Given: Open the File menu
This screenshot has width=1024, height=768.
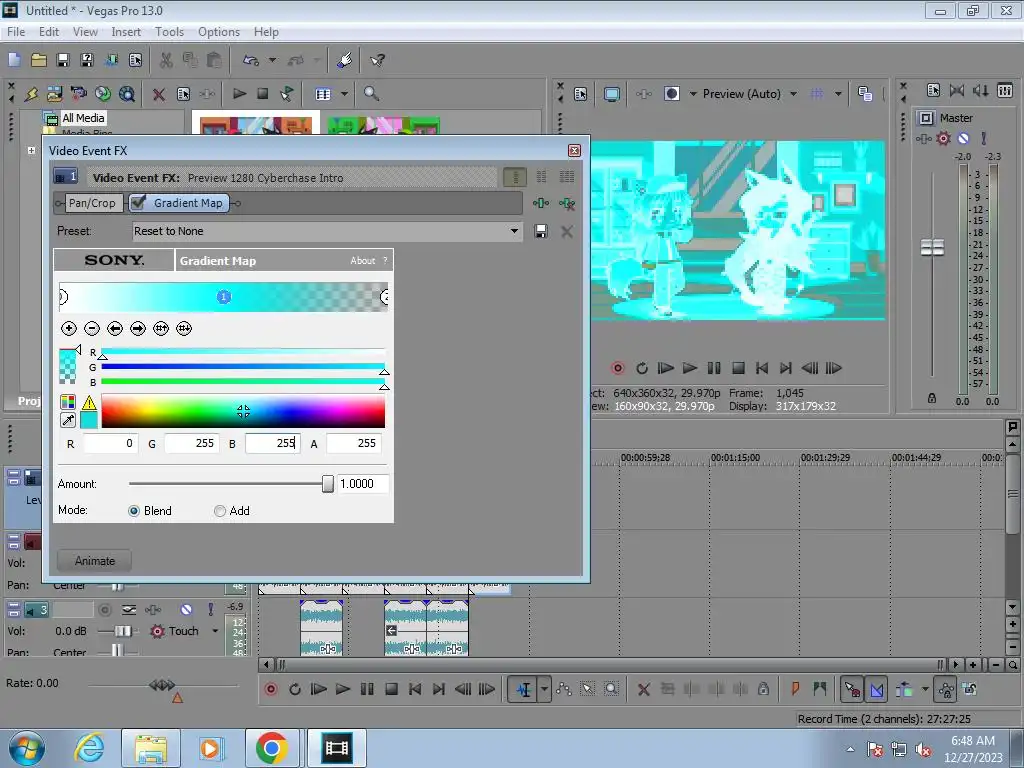Looking at the screenshot, I should point(16,32).
